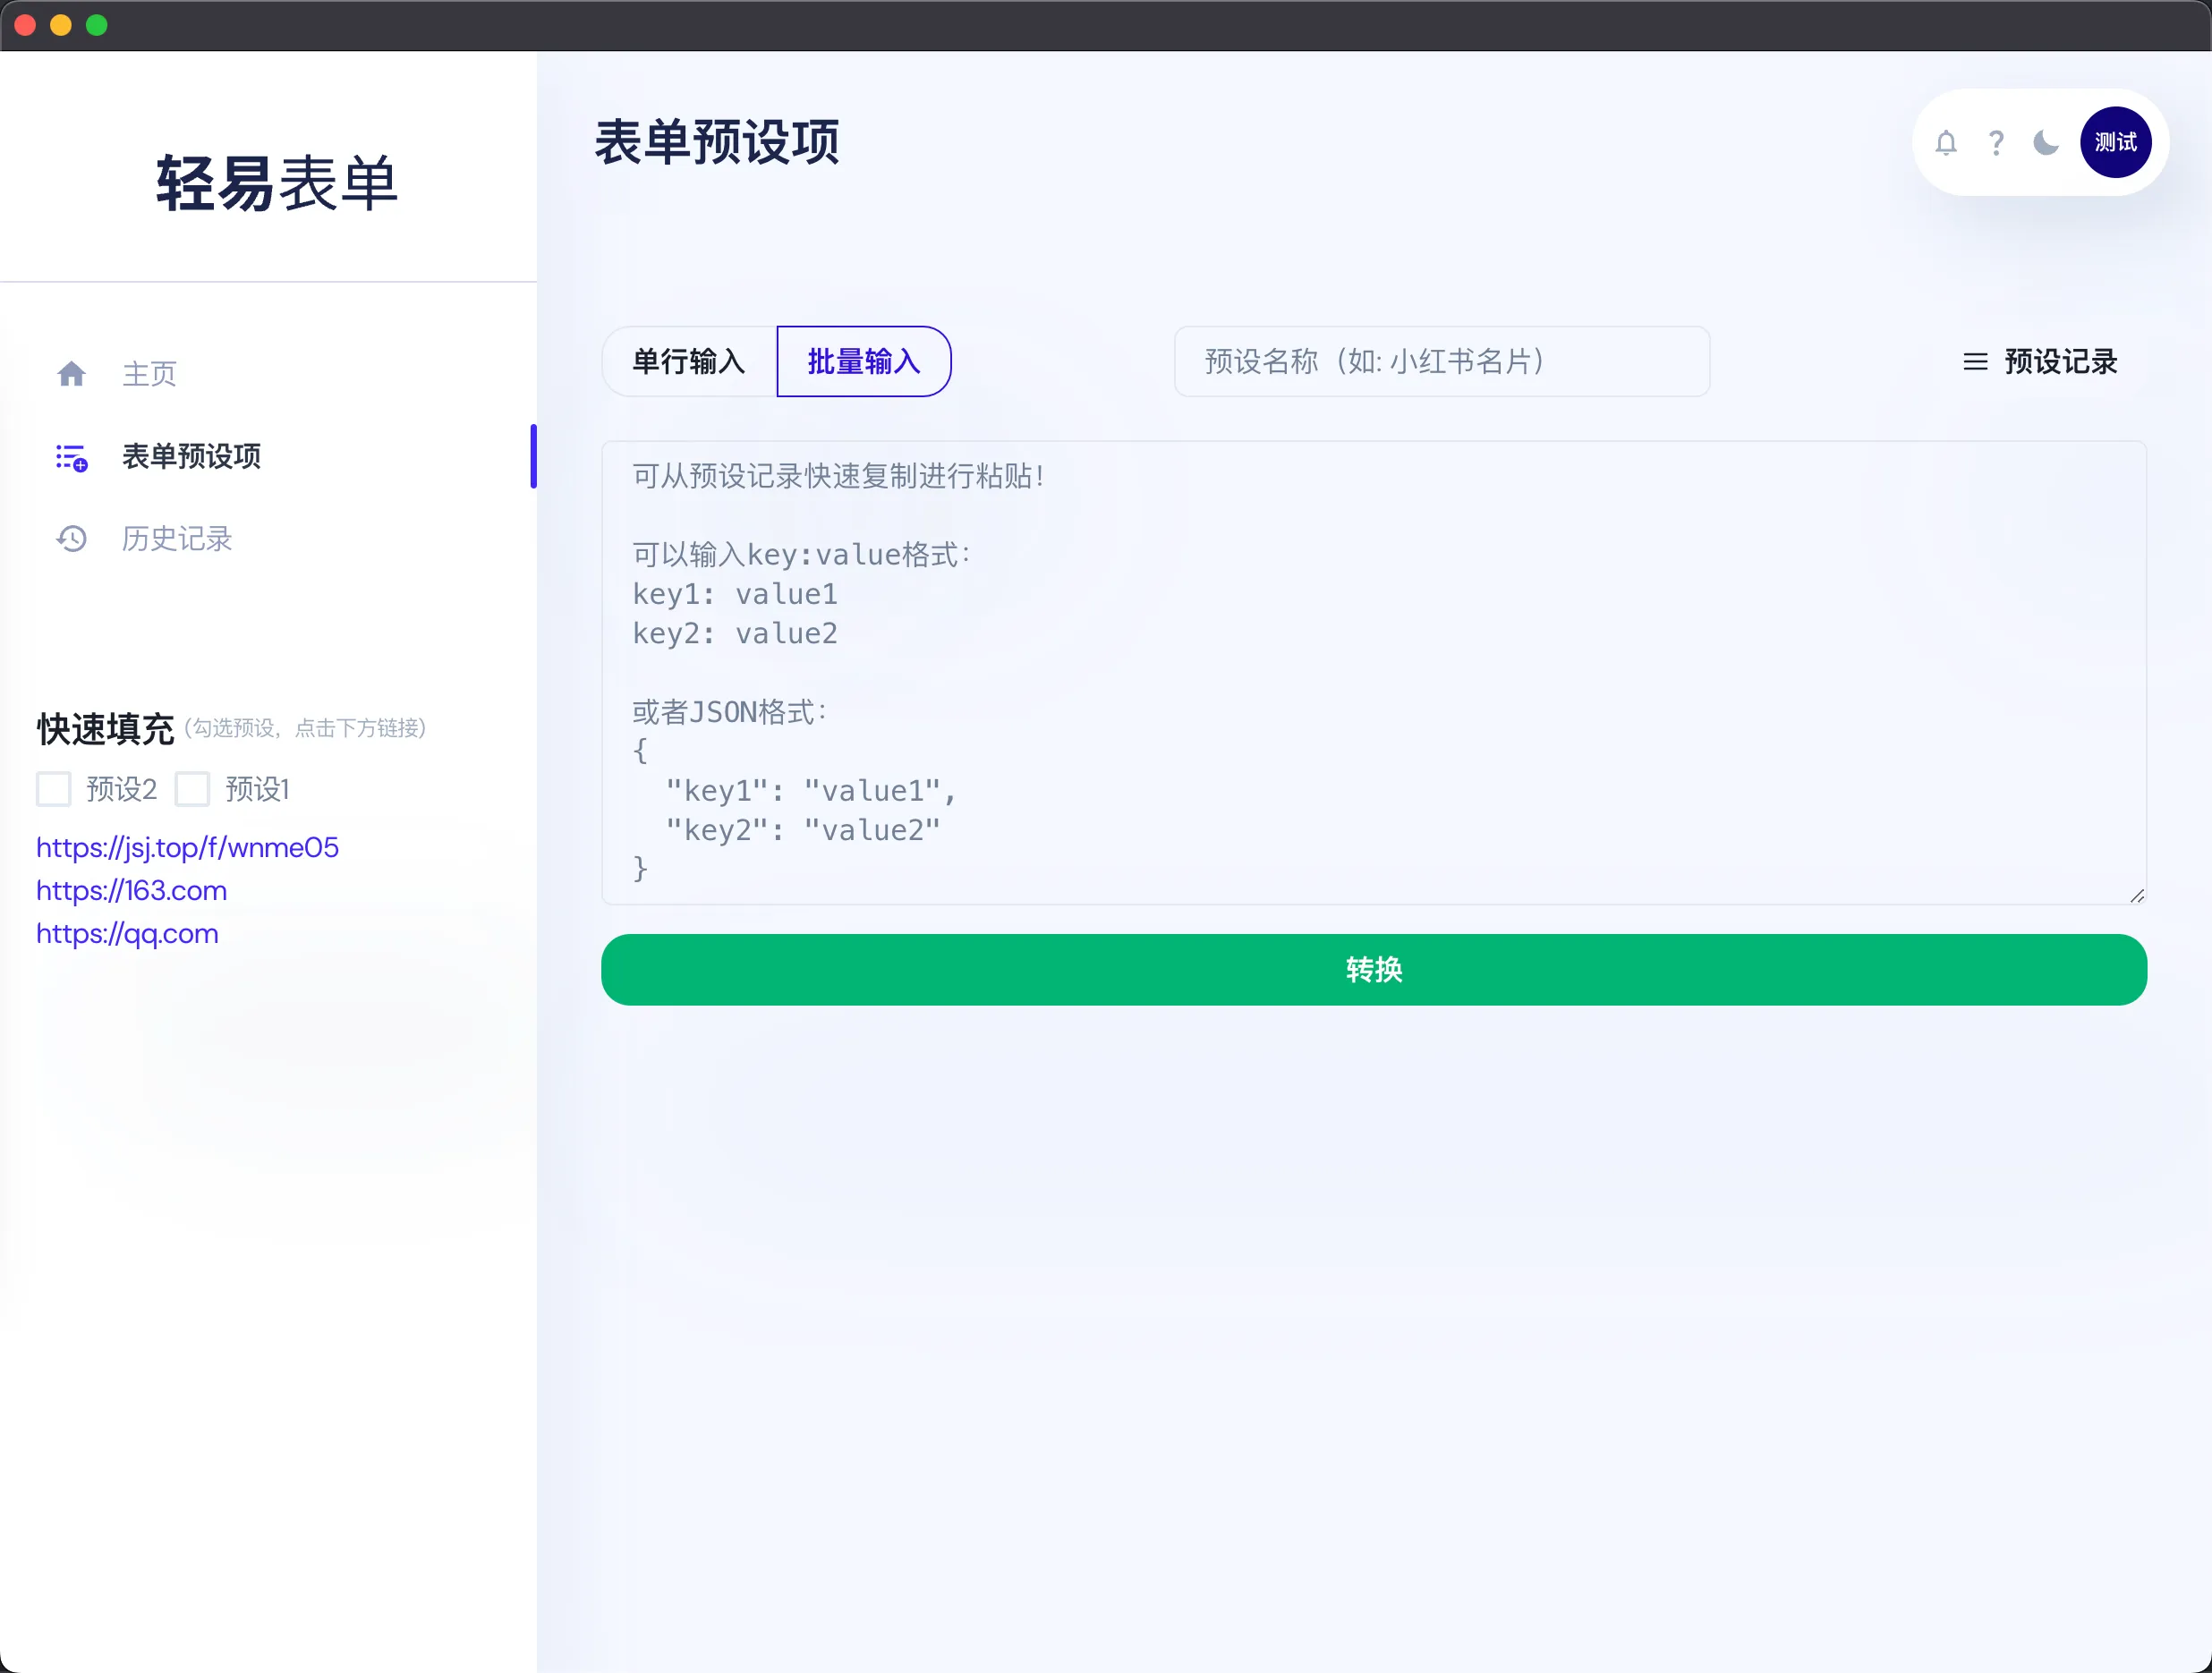
Task: Open the https://jsj.top/f/wnme05 link
Action: (x=187, y=847)
